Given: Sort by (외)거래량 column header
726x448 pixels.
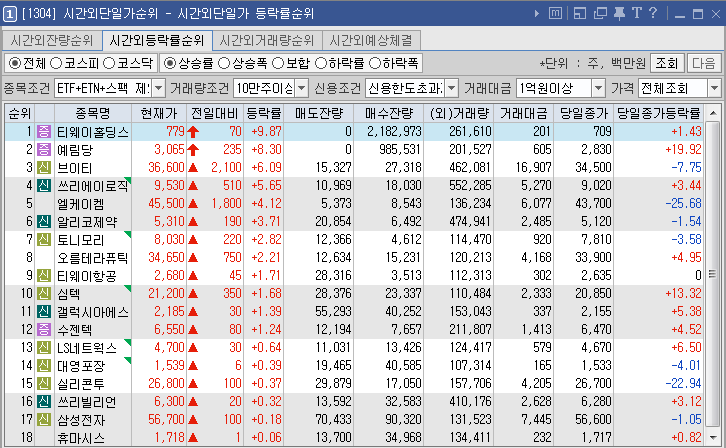Looking at the screenshot, I should pos(459,113).
